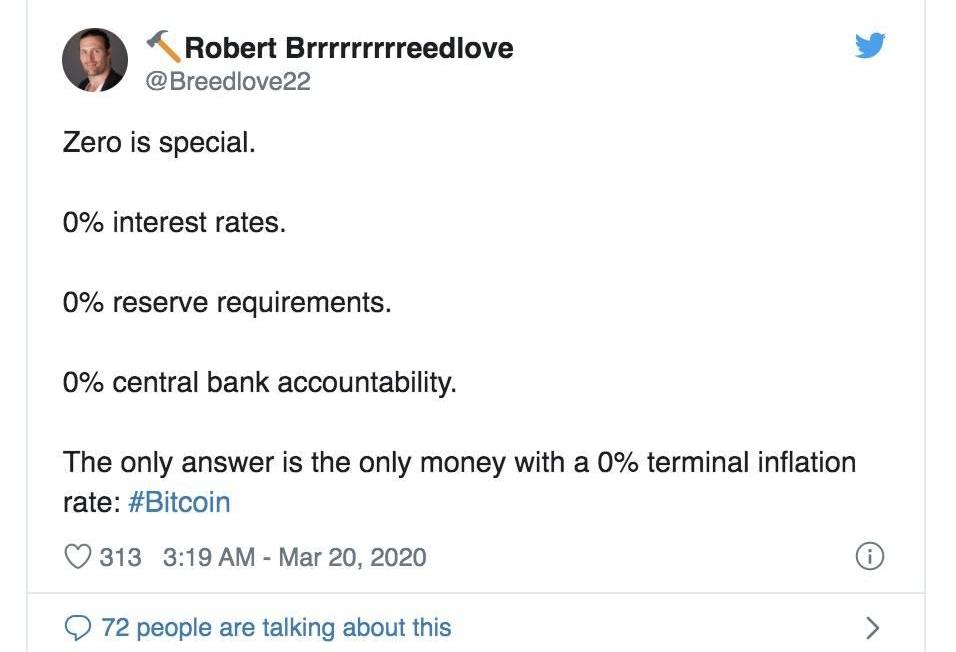Open the "72 people are talking about this" link
This screenshot has height=652, width=956.
(276, 627)
